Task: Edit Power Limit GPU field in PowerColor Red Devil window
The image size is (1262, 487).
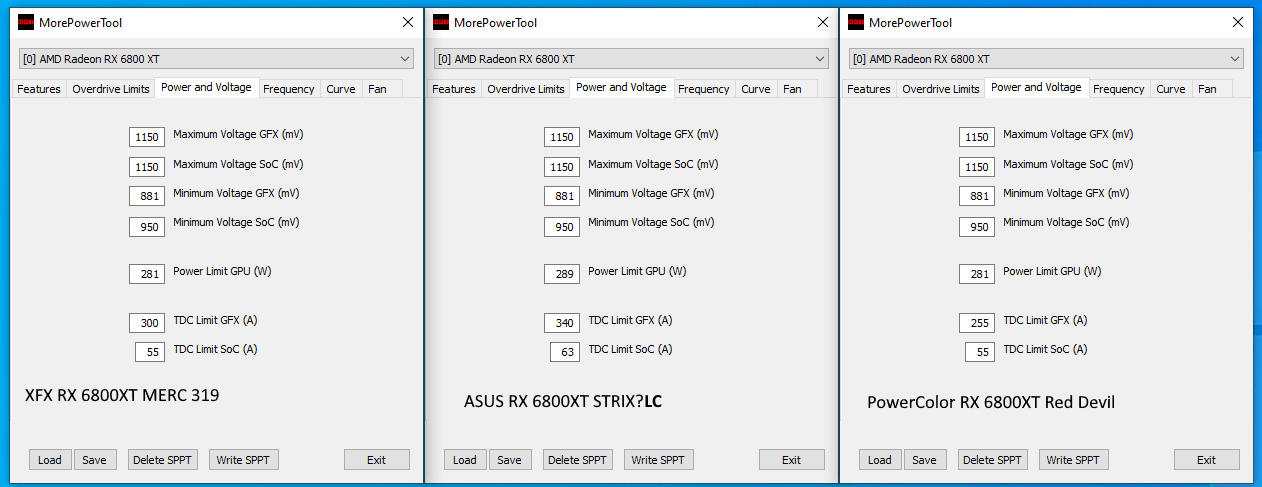Action: pyautogui.click(x=977, y=274)
